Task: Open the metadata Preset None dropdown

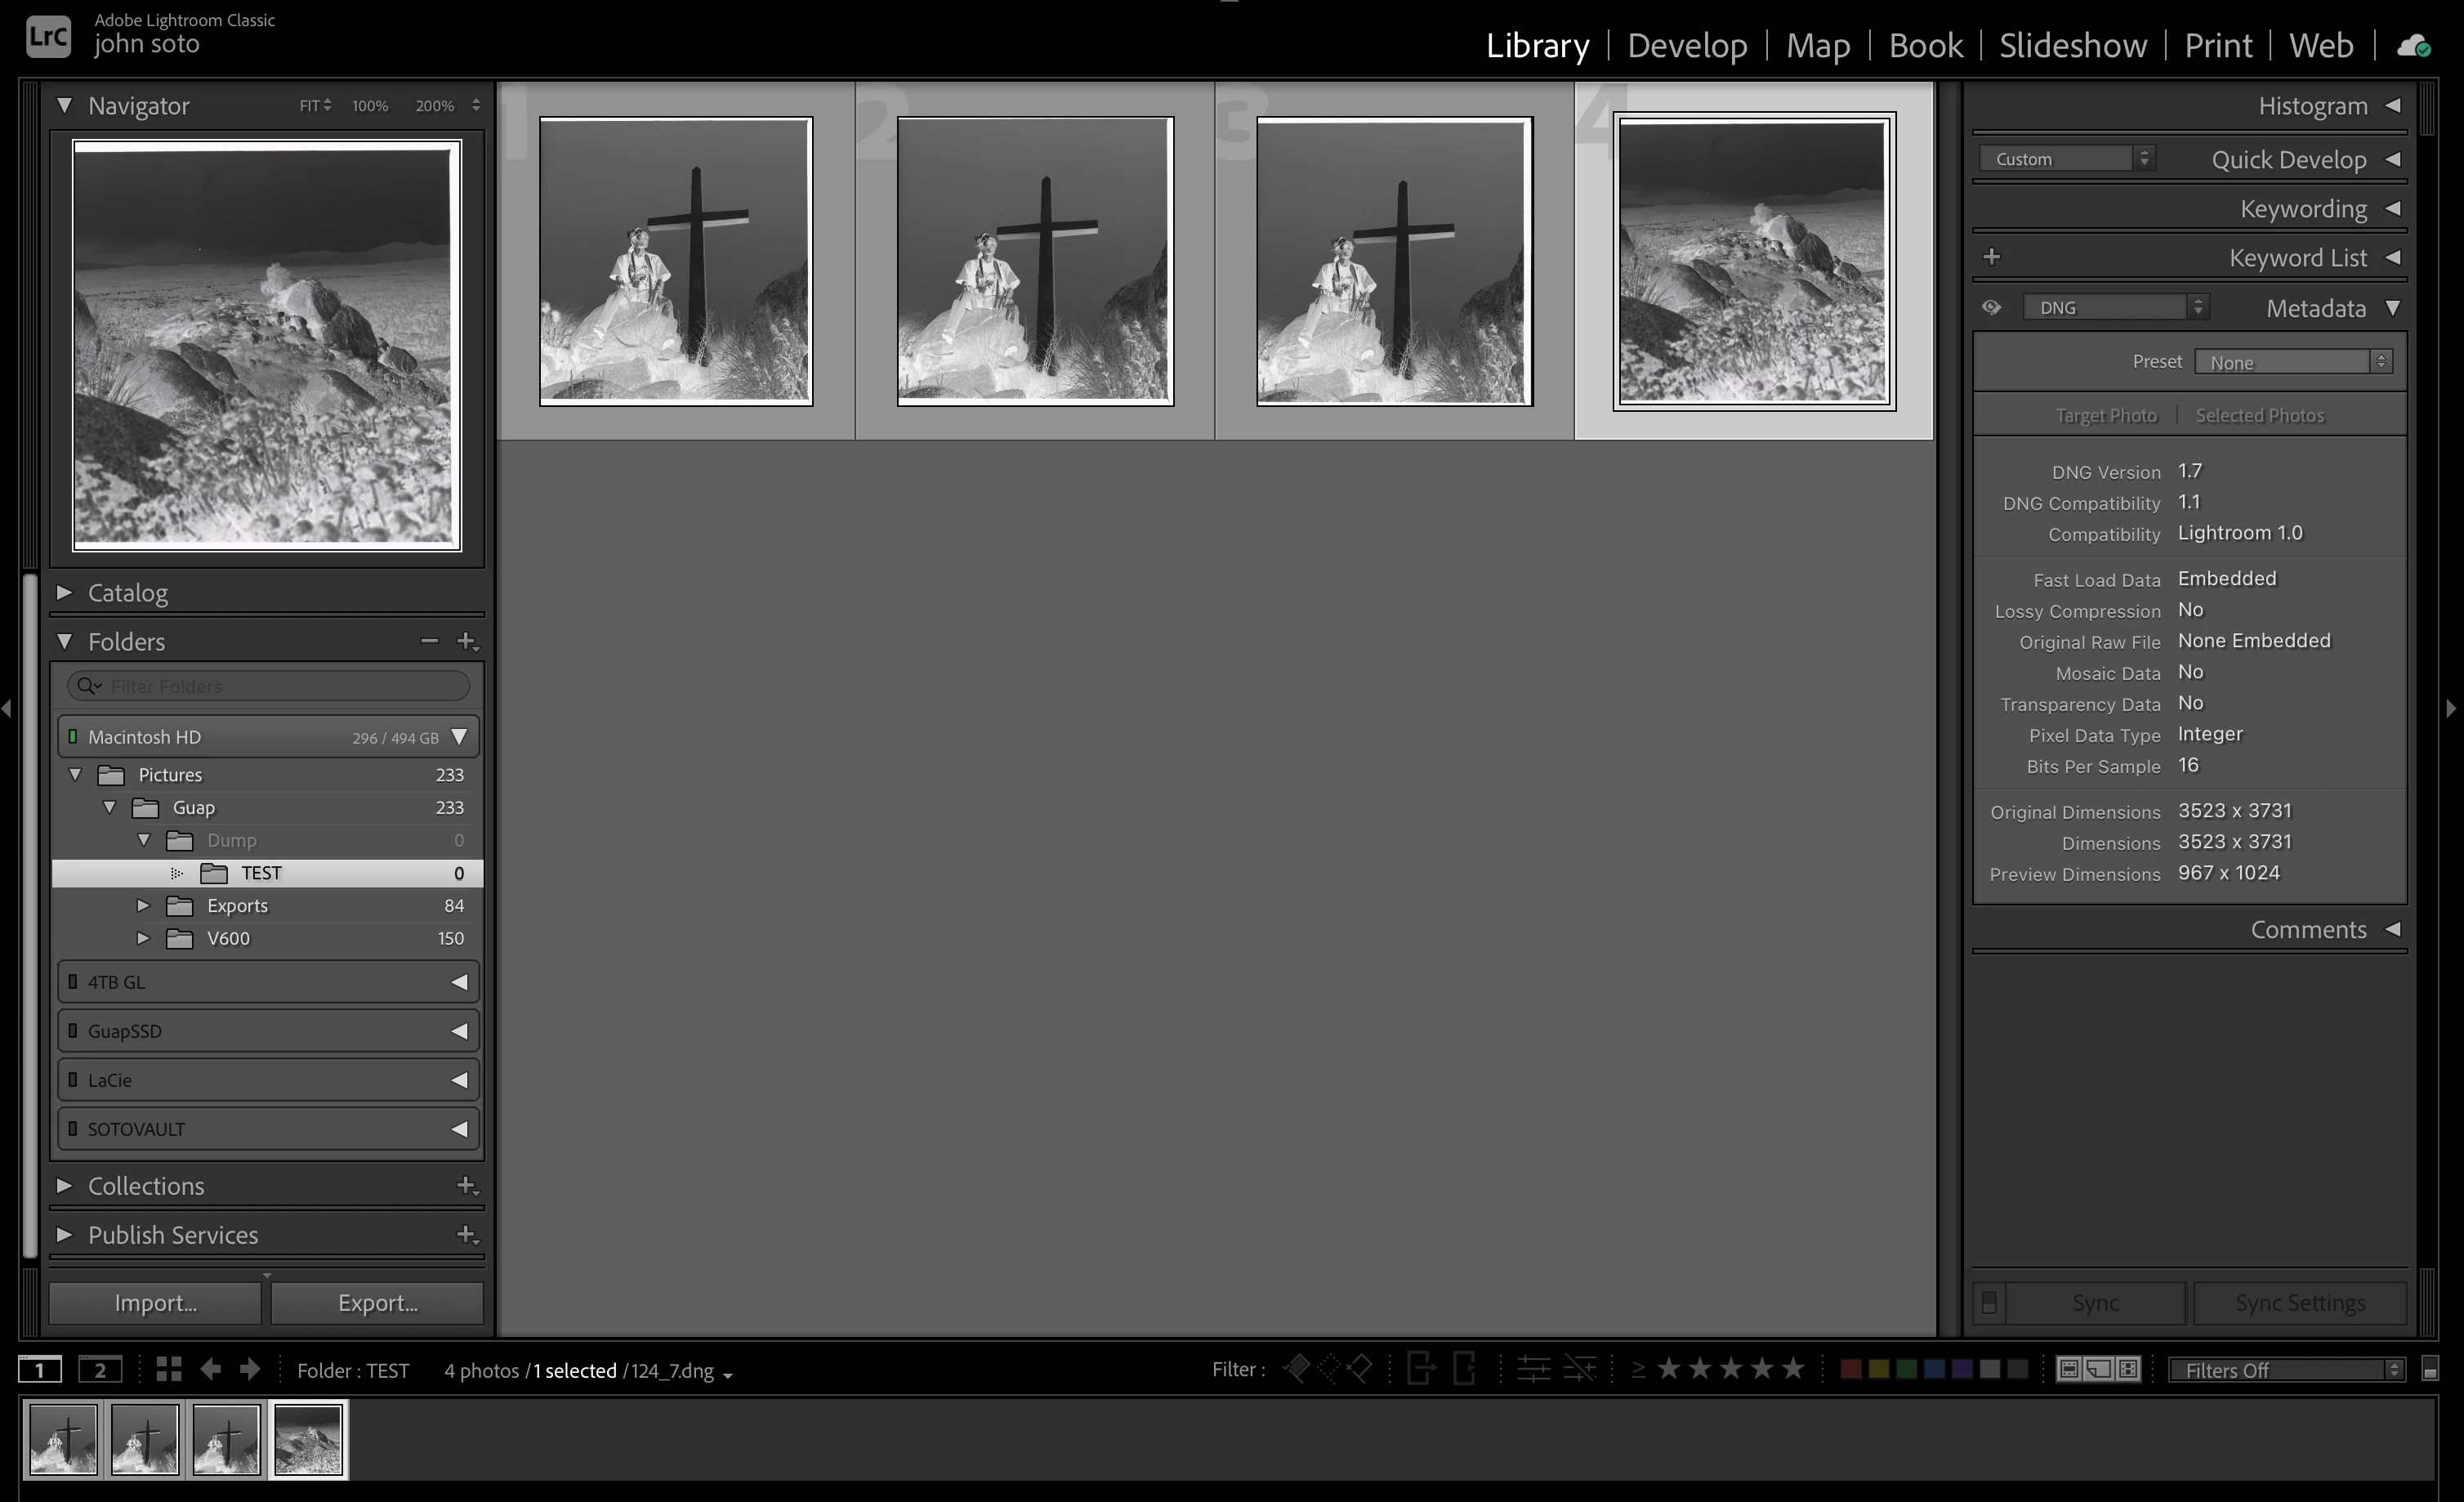Action: (2293, 362)
